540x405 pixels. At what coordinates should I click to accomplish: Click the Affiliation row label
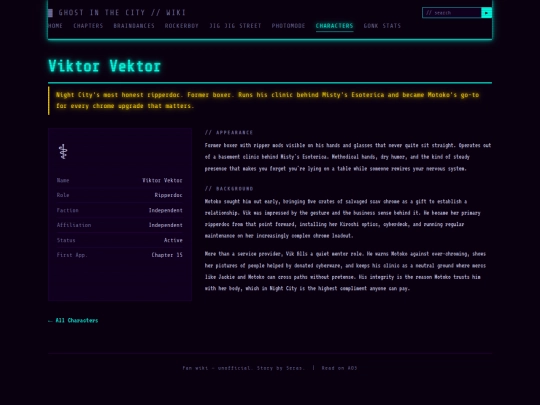pos(74,225)
